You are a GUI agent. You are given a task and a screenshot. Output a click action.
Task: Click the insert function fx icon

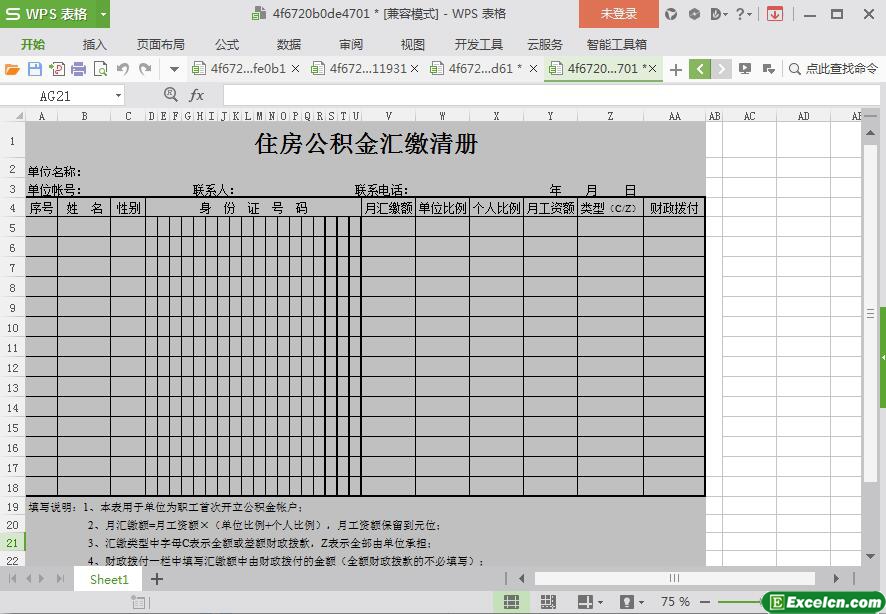[x=197, y=95]
